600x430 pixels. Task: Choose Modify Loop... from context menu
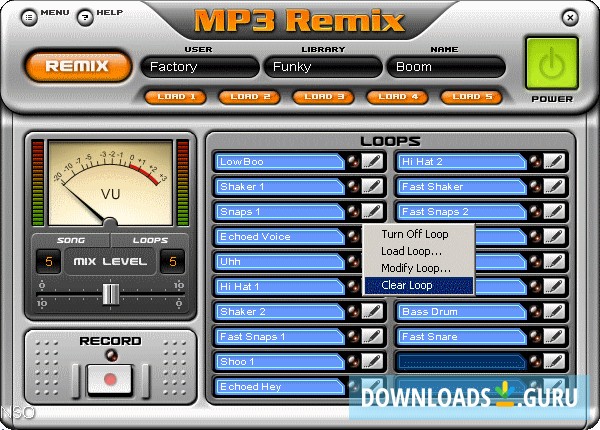[419, 268]
